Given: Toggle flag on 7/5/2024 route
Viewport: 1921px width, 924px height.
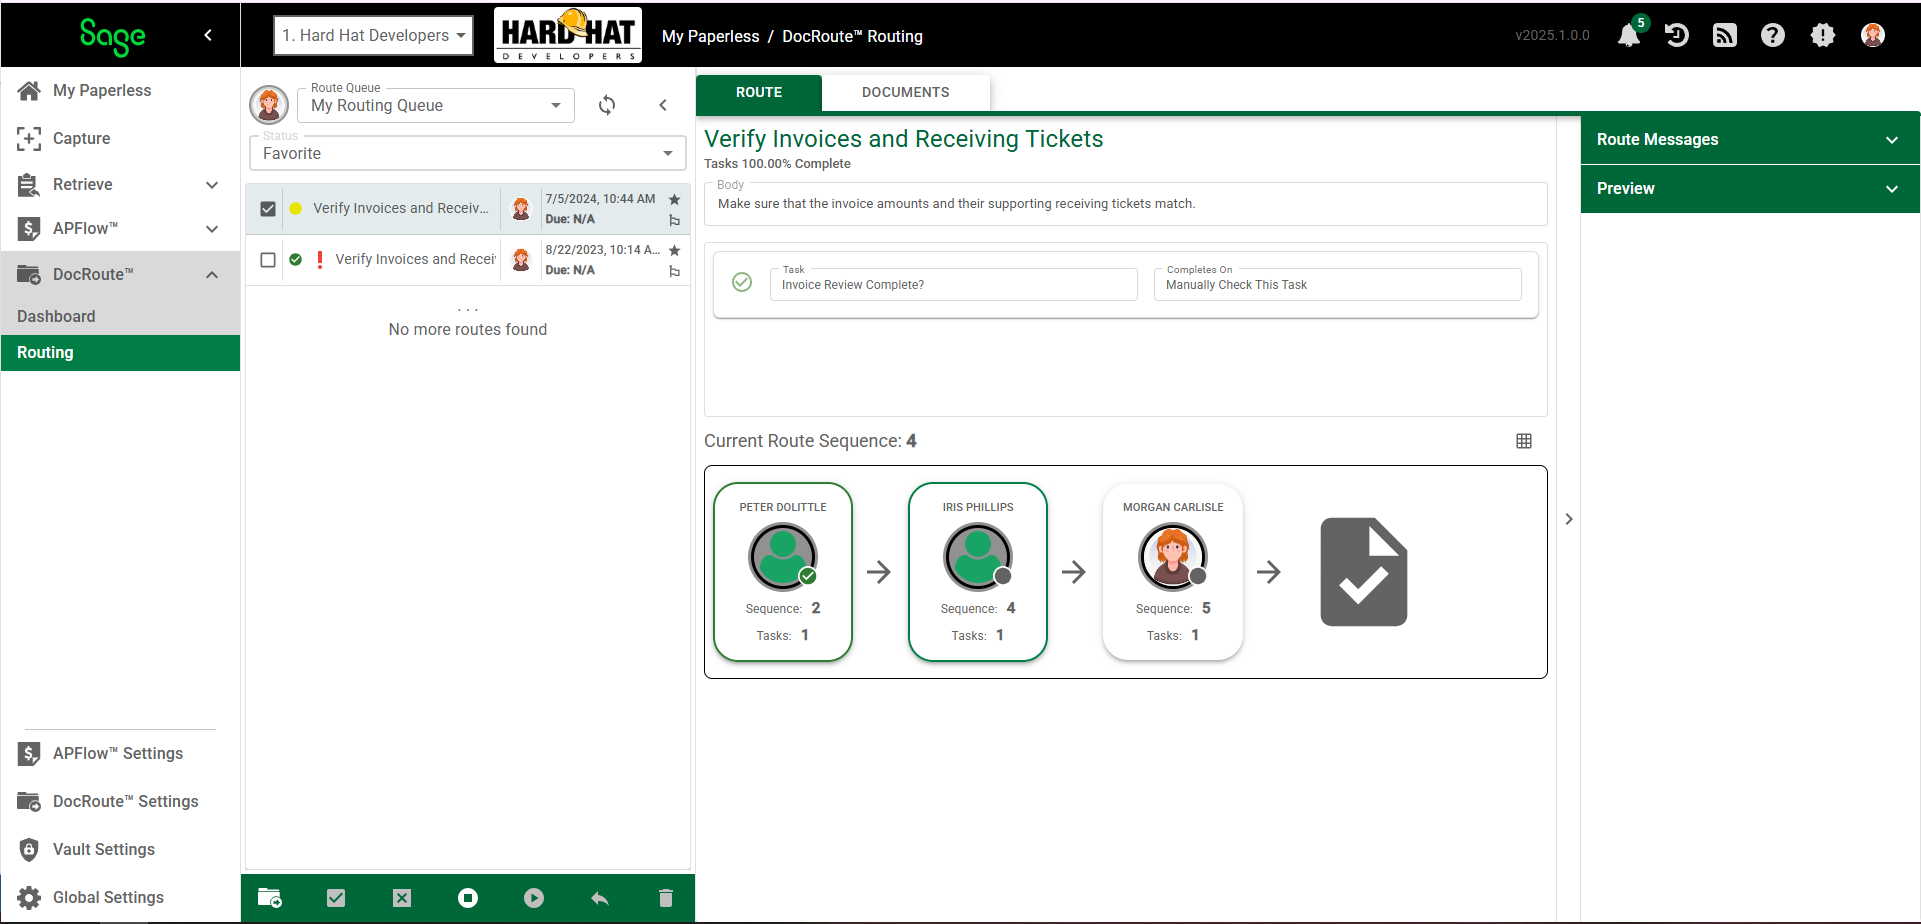Looking at the screenshot, I should pyautogui.click(x=674, y=220).
